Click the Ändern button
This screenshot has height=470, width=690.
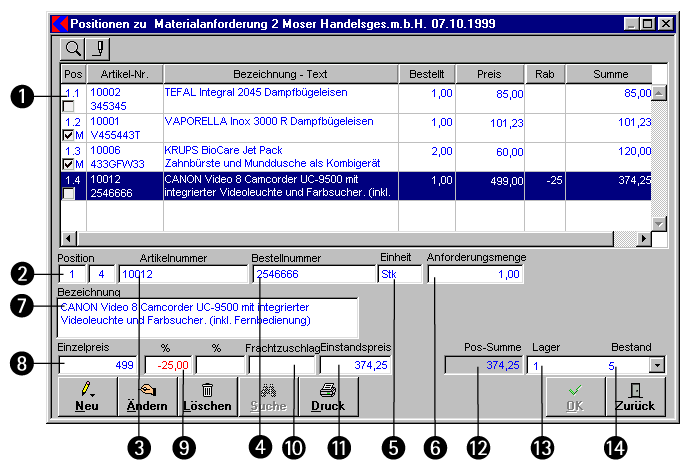(147, 397)
